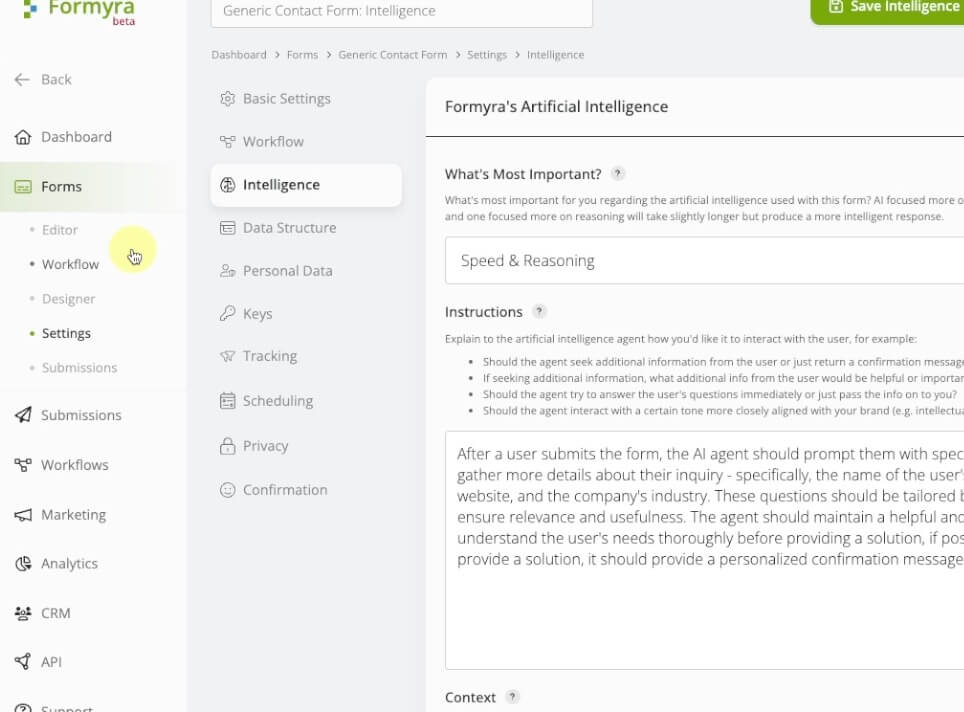Click help icon next to Instructions
This screenshot has width=964, height=712.
pyautogui.click(x=539, y=312)
